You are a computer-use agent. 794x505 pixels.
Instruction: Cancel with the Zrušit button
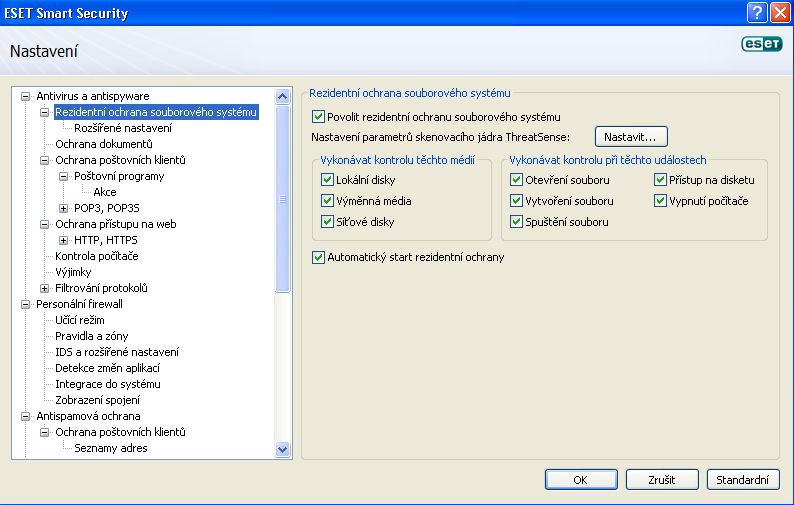pos(662,480)
